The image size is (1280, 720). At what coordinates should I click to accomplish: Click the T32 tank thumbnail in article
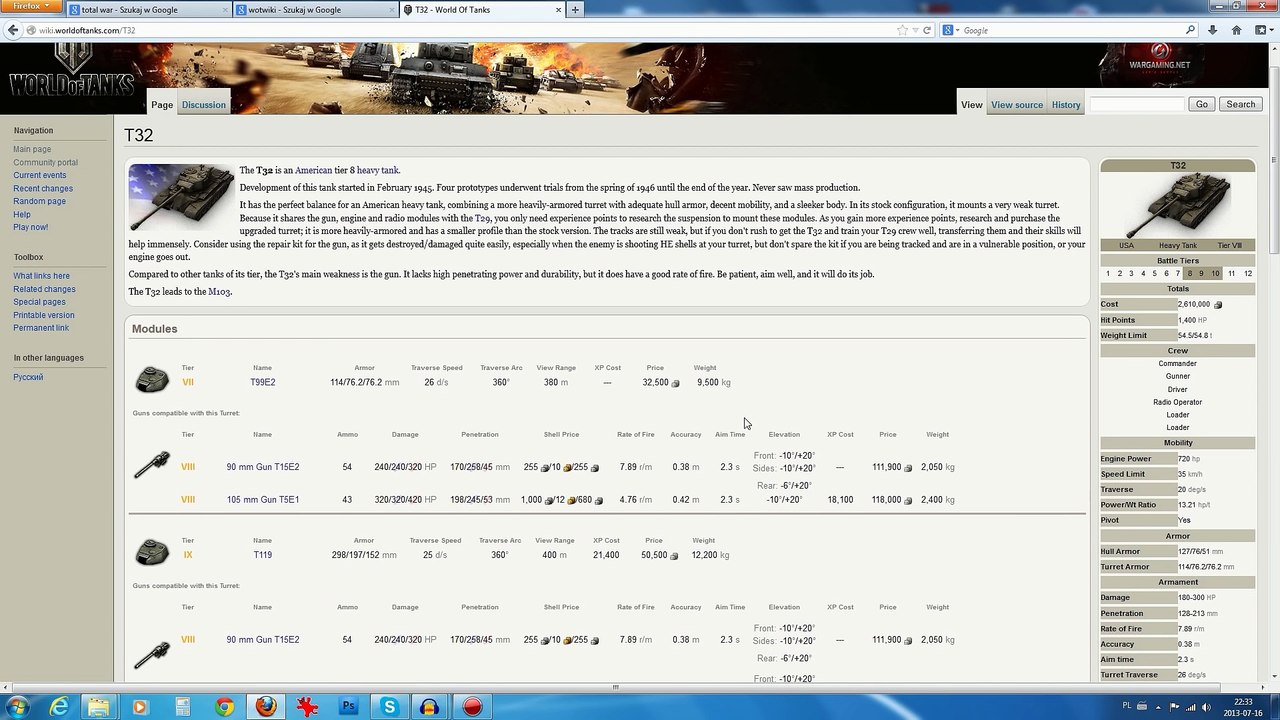point(181,197)
